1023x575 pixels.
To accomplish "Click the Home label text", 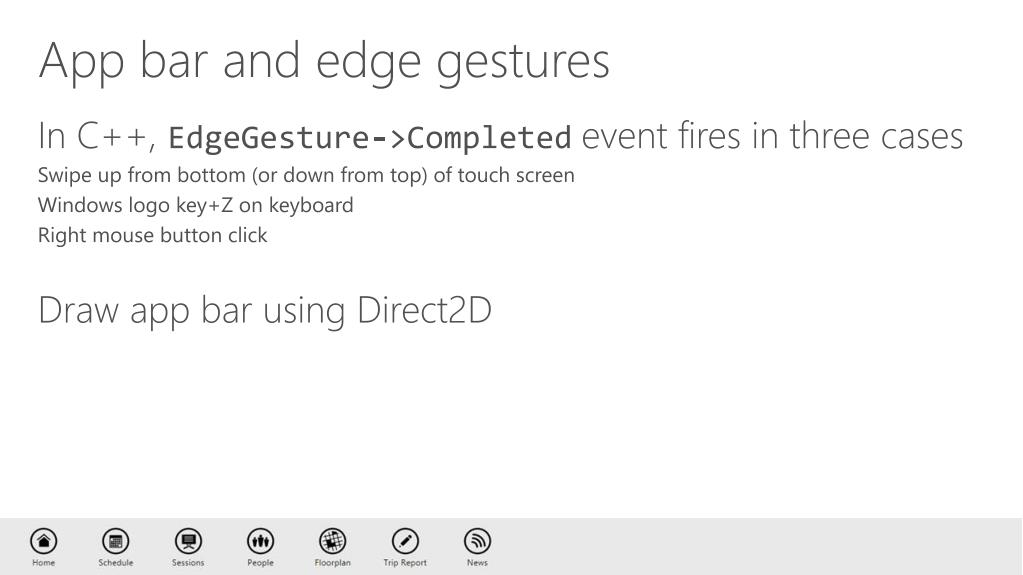I will click(x=44, y=563).
